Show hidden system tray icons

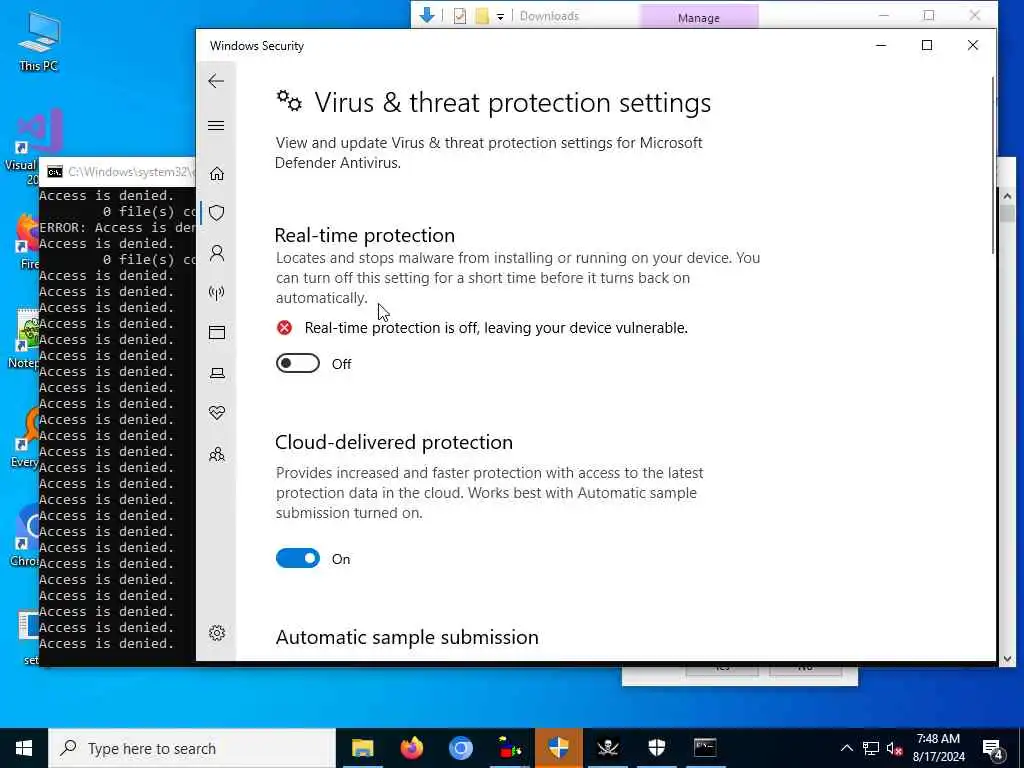point(846,748)
